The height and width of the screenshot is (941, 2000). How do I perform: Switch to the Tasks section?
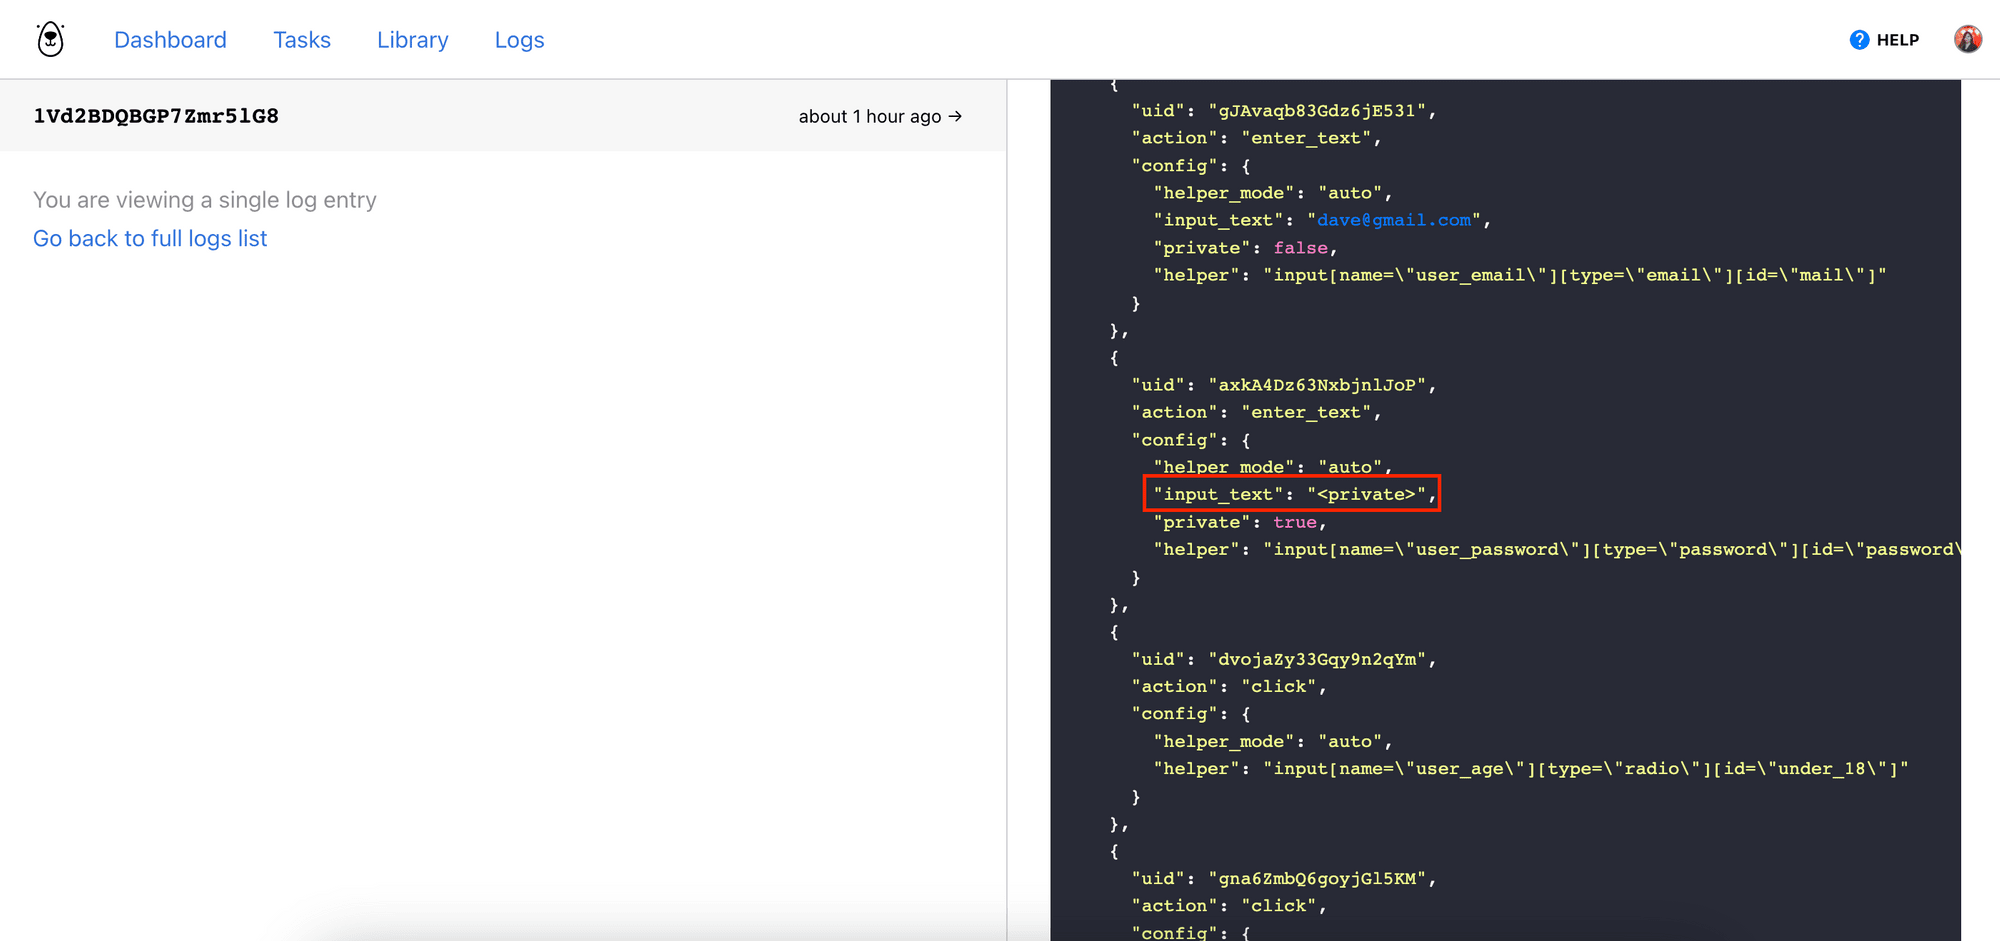(301, 40)
